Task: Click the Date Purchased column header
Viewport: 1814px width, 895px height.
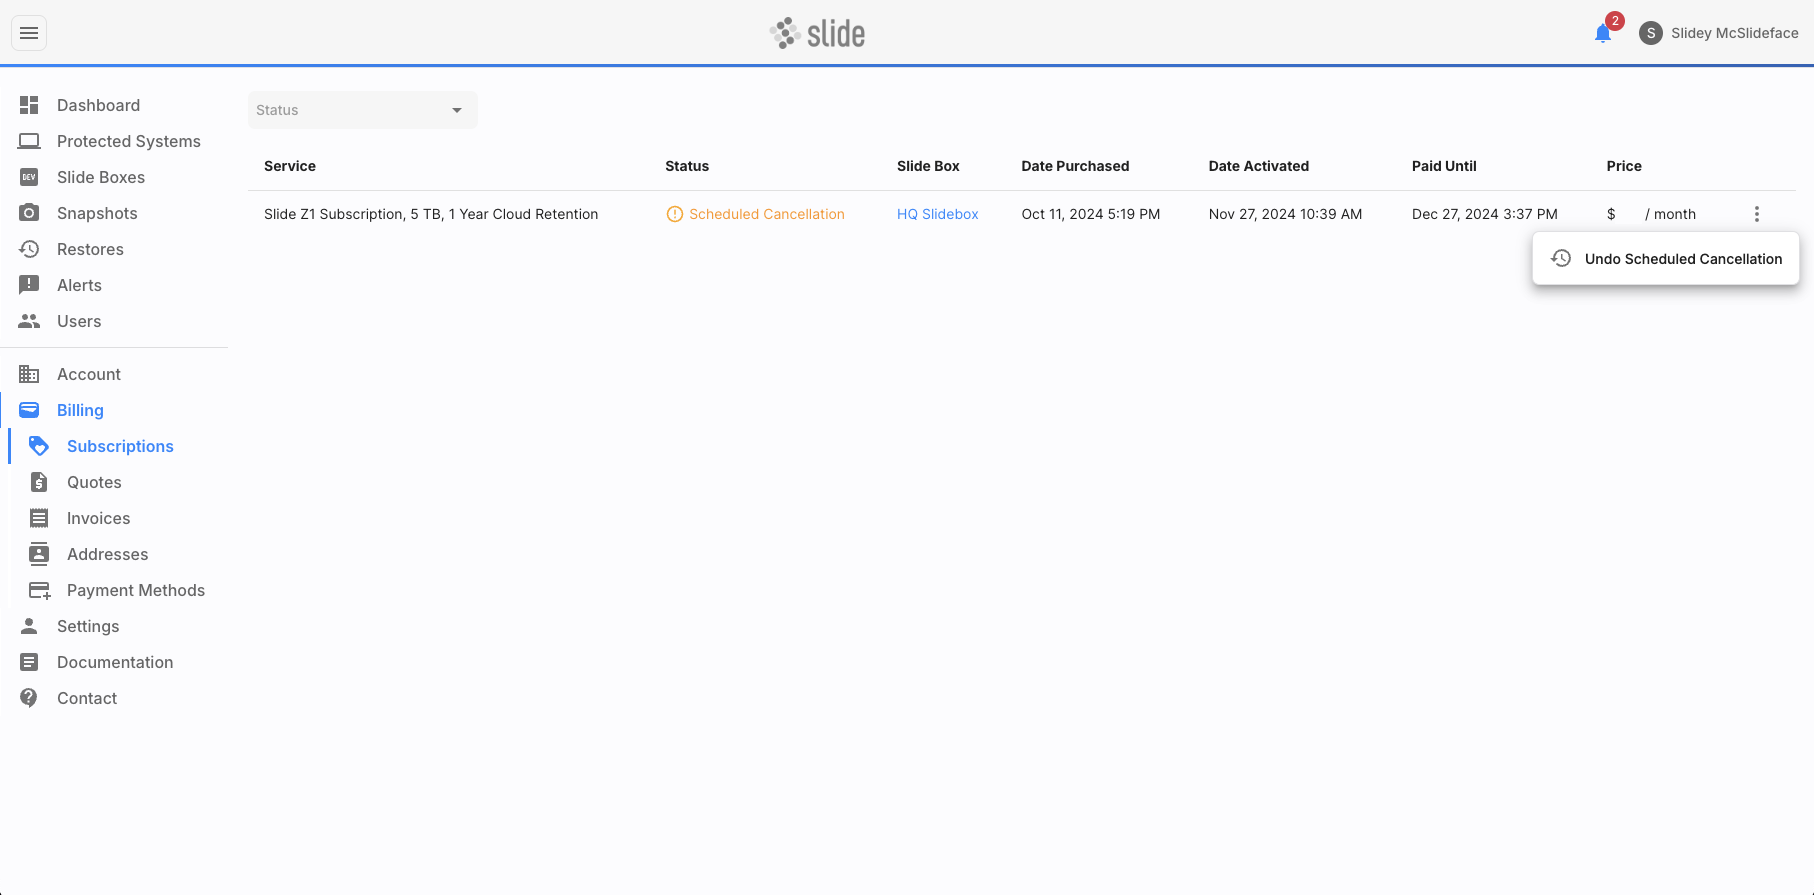Action: click(1075, 166)
